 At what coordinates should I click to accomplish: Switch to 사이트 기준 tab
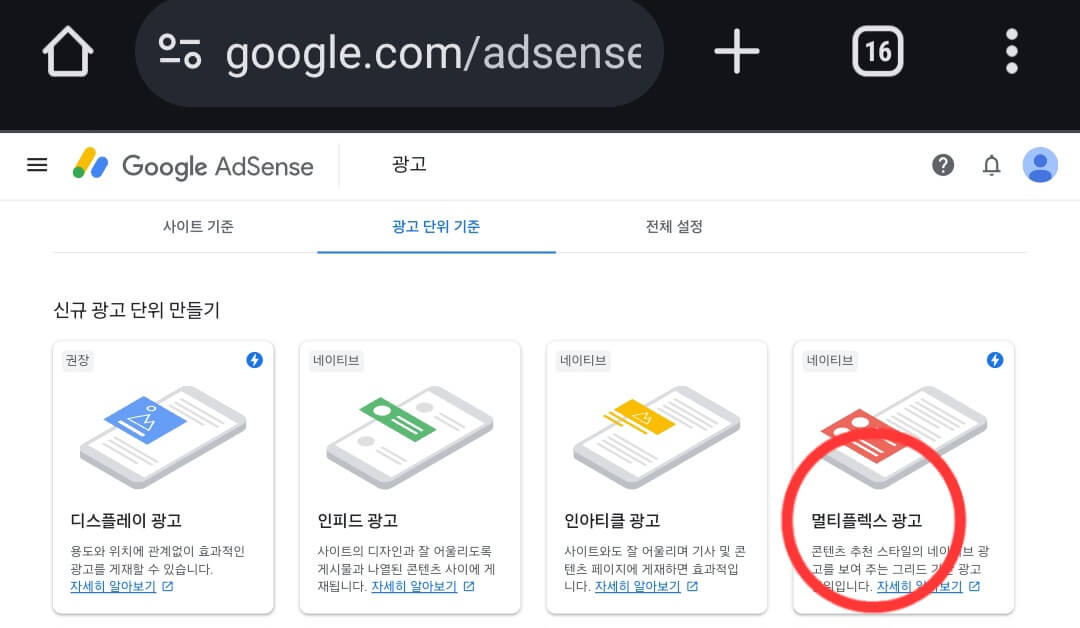click(198, 227)
